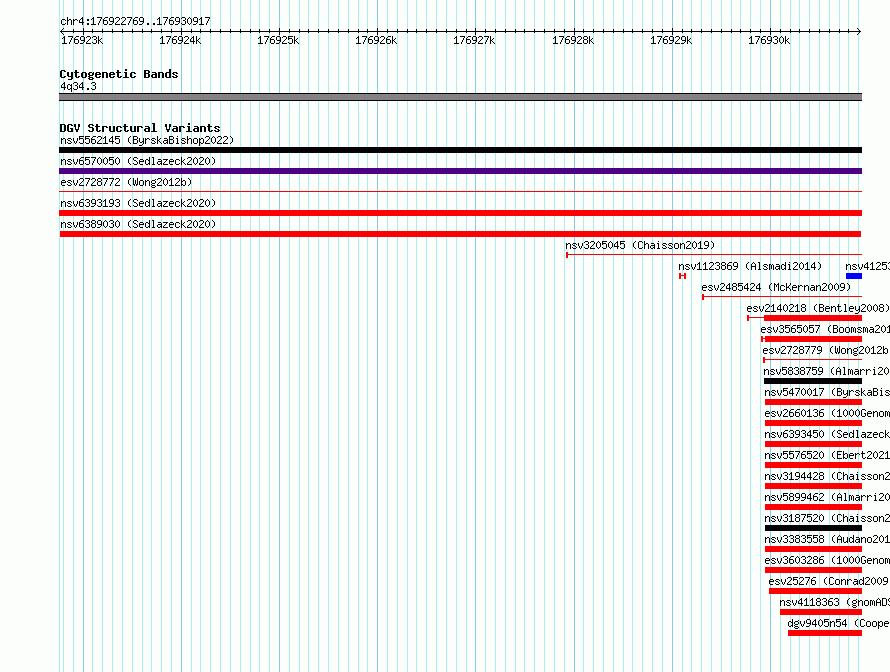
Task: Click the nsv5562145 (ByrskaBishop2022) variant label
Action: (147, 140)
